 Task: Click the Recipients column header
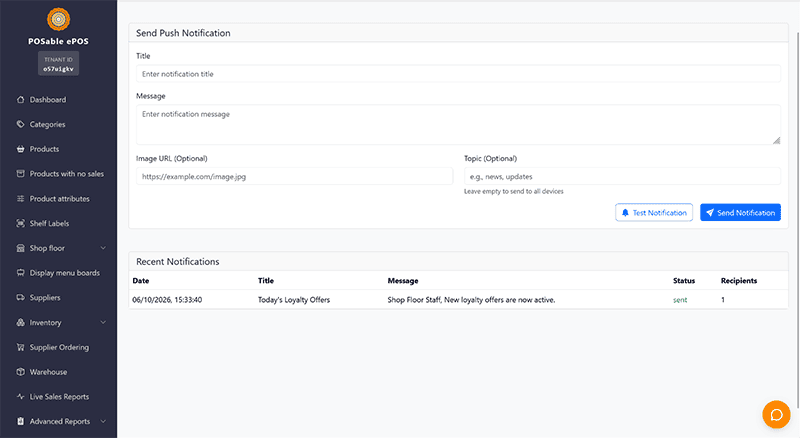point(739,281)
